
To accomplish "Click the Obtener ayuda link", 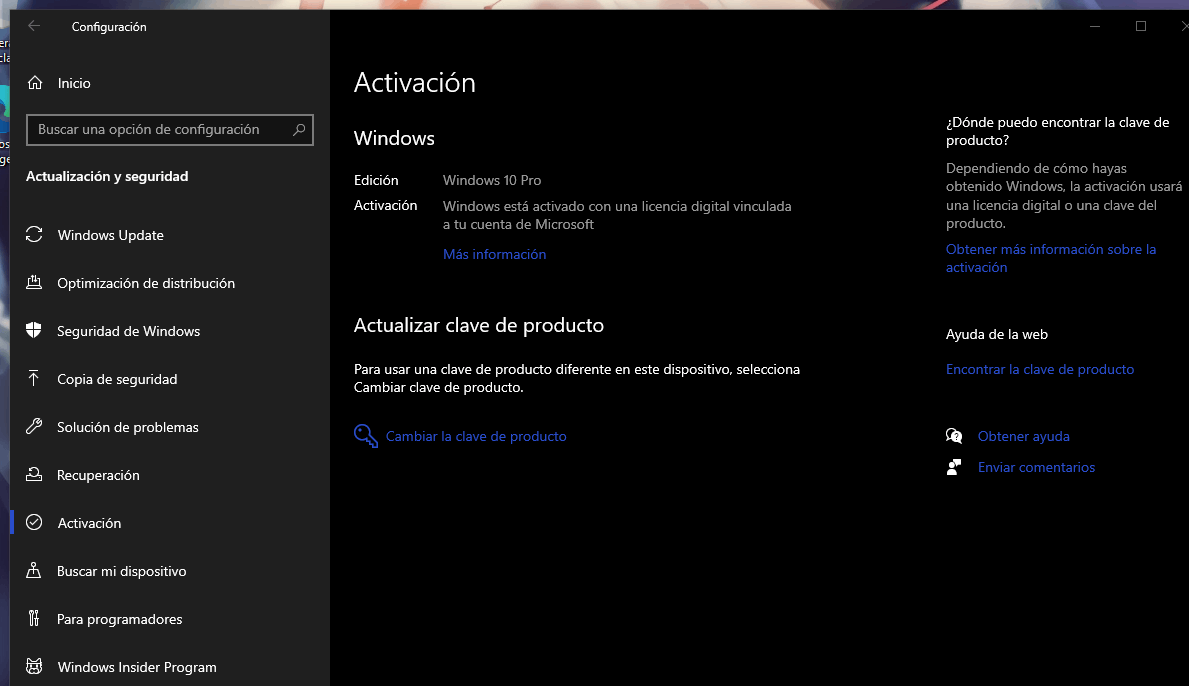I will tap(1024, 436).
